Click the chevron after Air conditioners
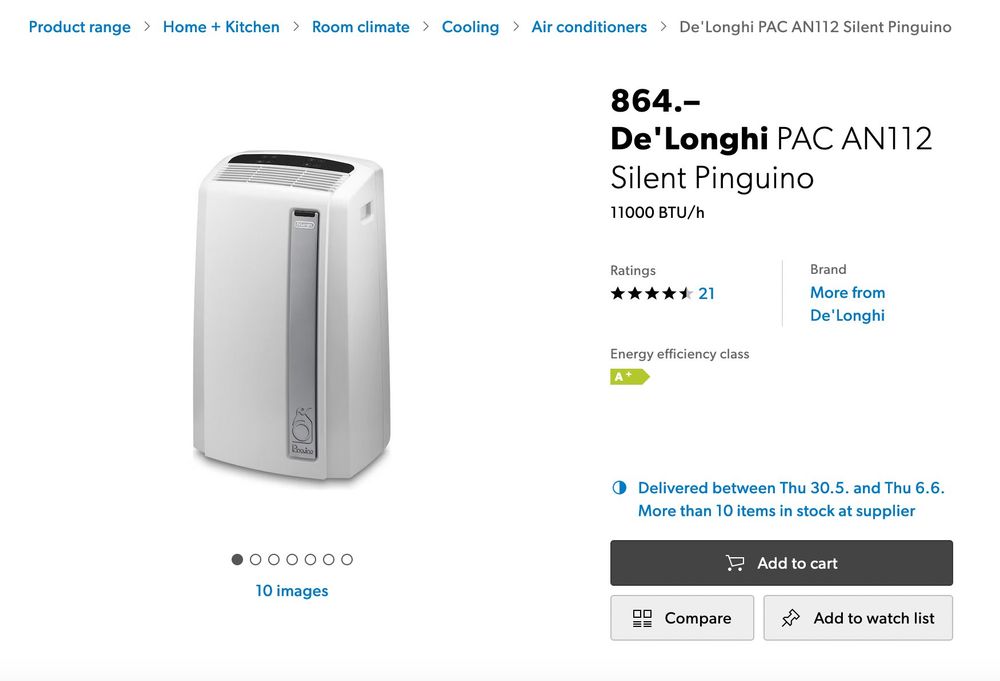 coord(662,27)
